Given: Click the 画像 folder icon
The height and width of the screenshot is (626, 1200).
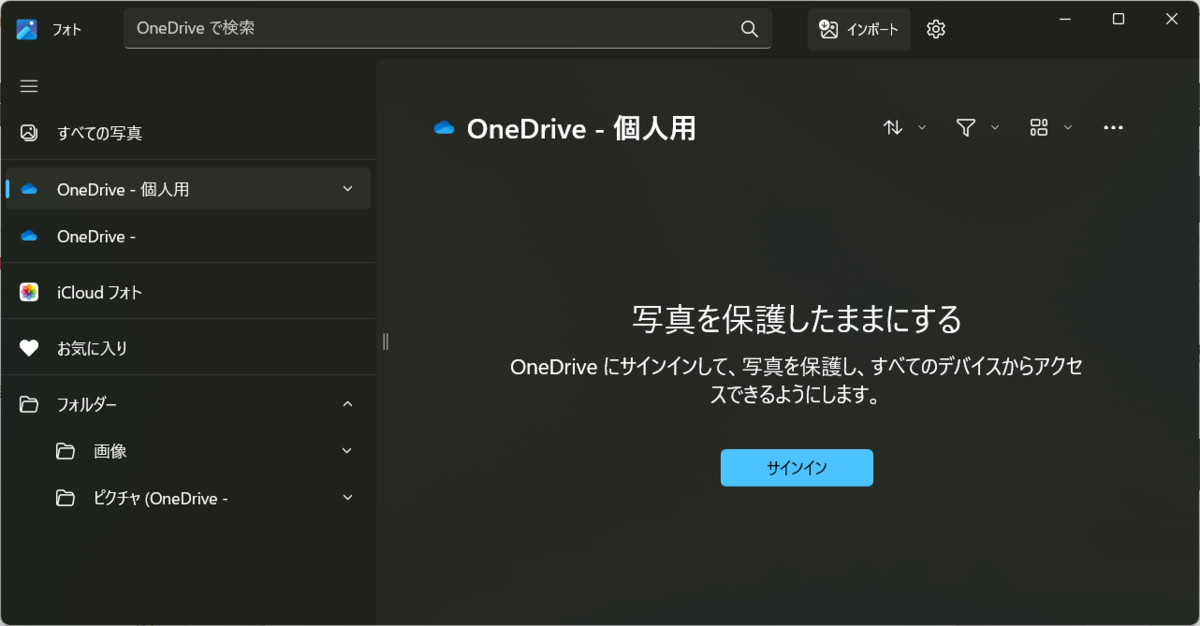Looking at the screenshot, I should [x=66, y=451].
